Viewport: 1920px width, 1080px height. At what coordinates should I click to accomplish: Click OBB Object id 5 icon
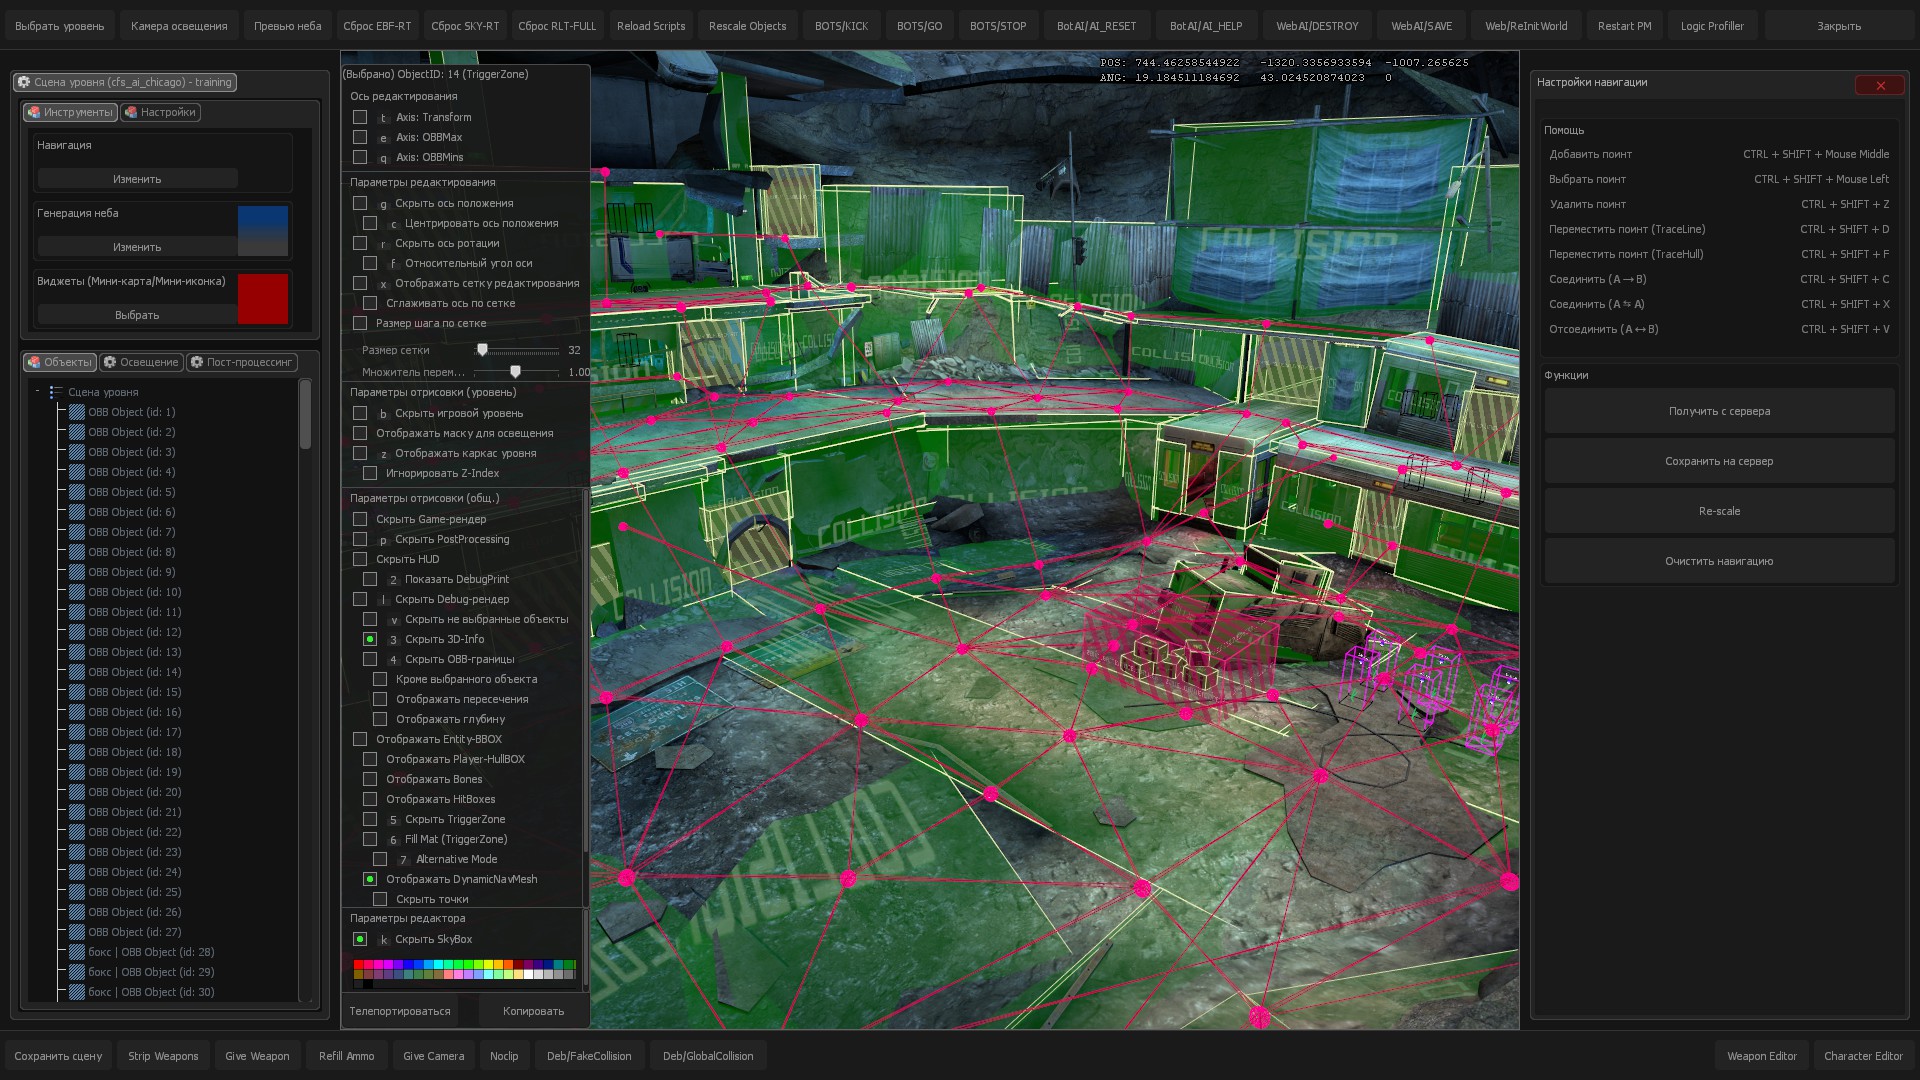click(x=77, y=492)
